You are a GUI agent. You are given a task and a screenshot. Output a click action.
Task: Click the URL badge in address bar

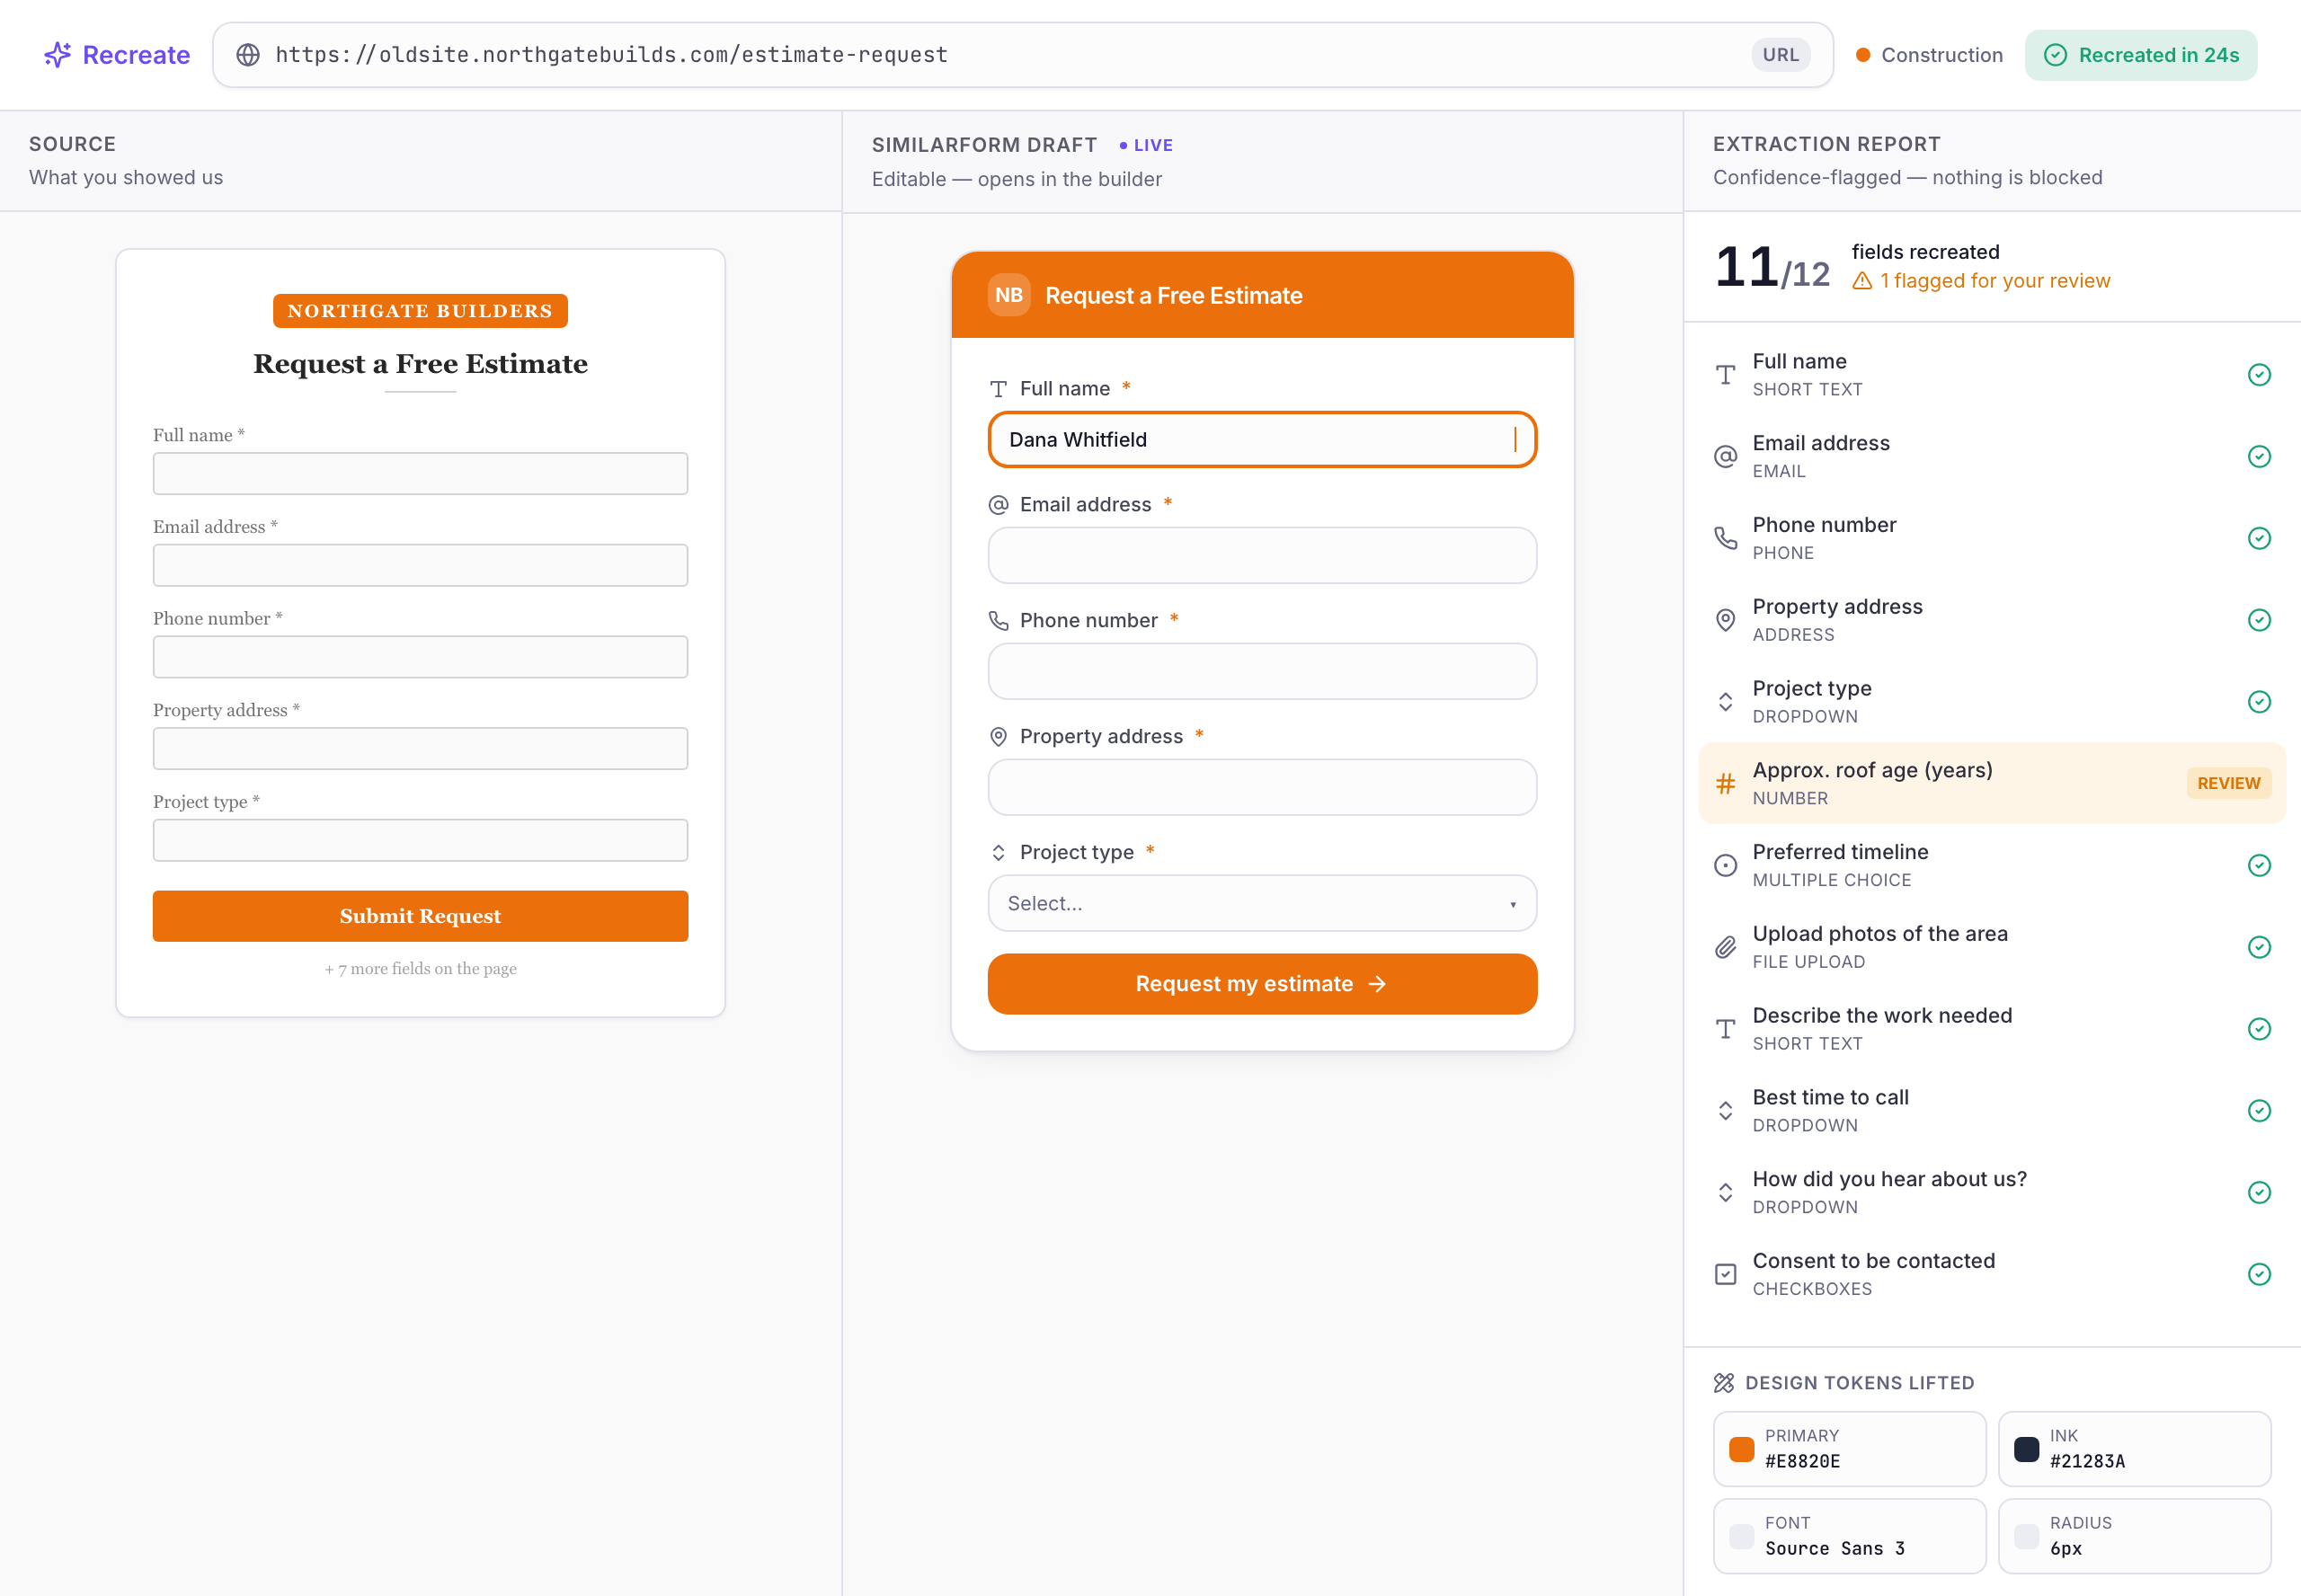[1780, 55]
